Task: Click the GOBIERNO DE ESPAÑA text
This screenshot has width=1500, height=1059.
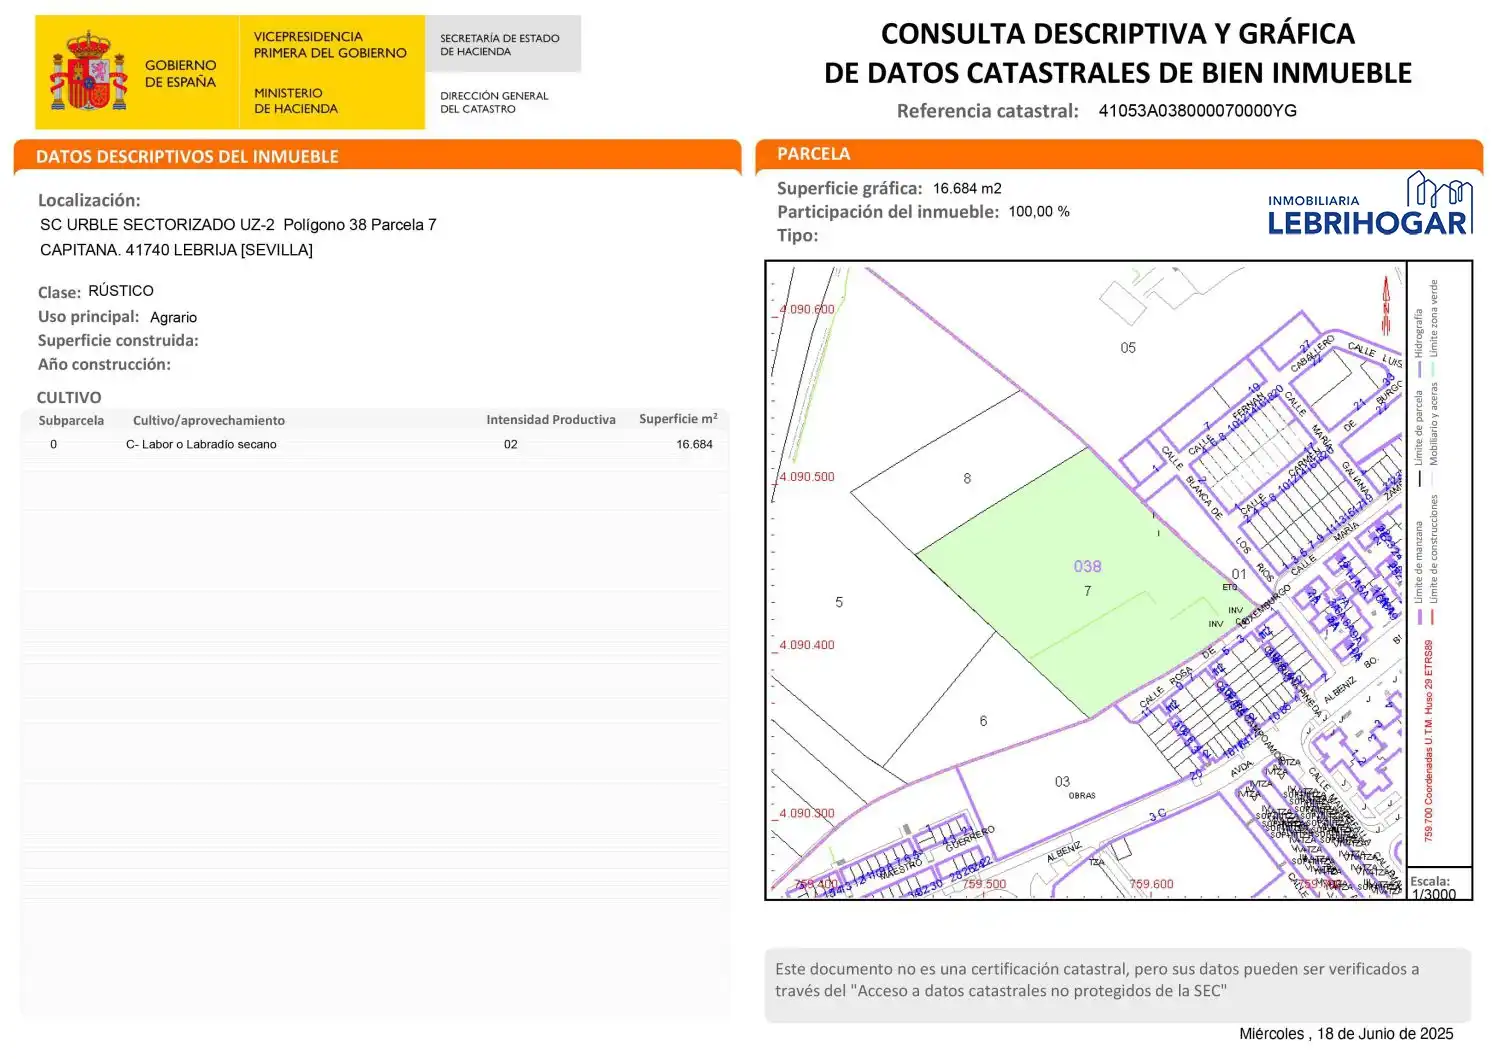Action: pyautogui.click(x=180, y=73)
